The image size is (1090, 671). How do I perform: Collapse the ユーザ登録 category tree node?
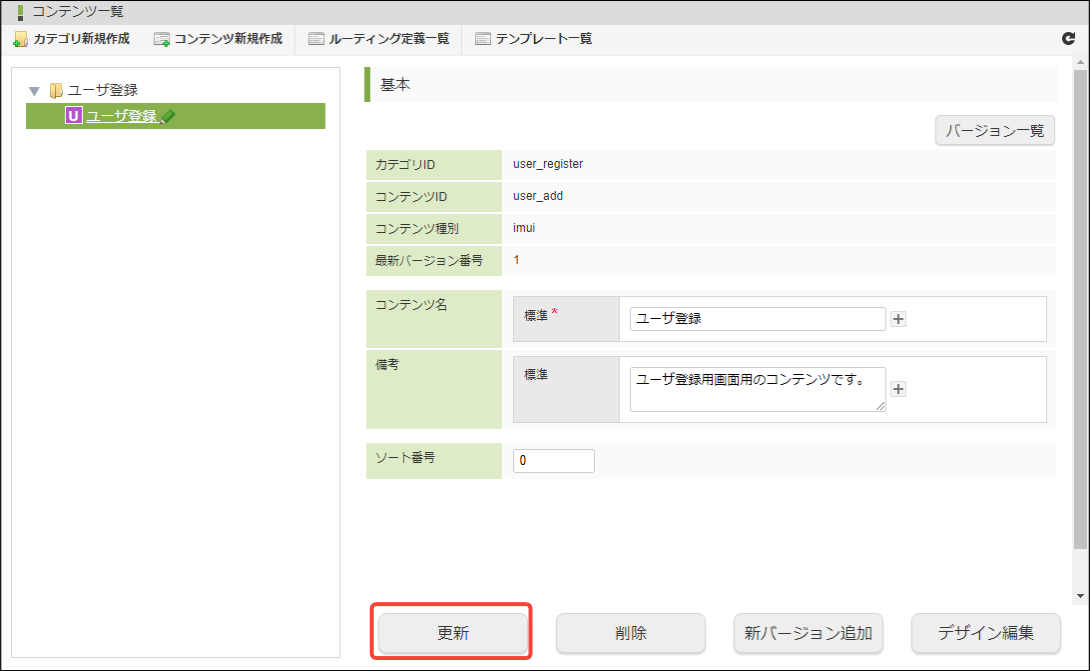click(x=34, y=91)
